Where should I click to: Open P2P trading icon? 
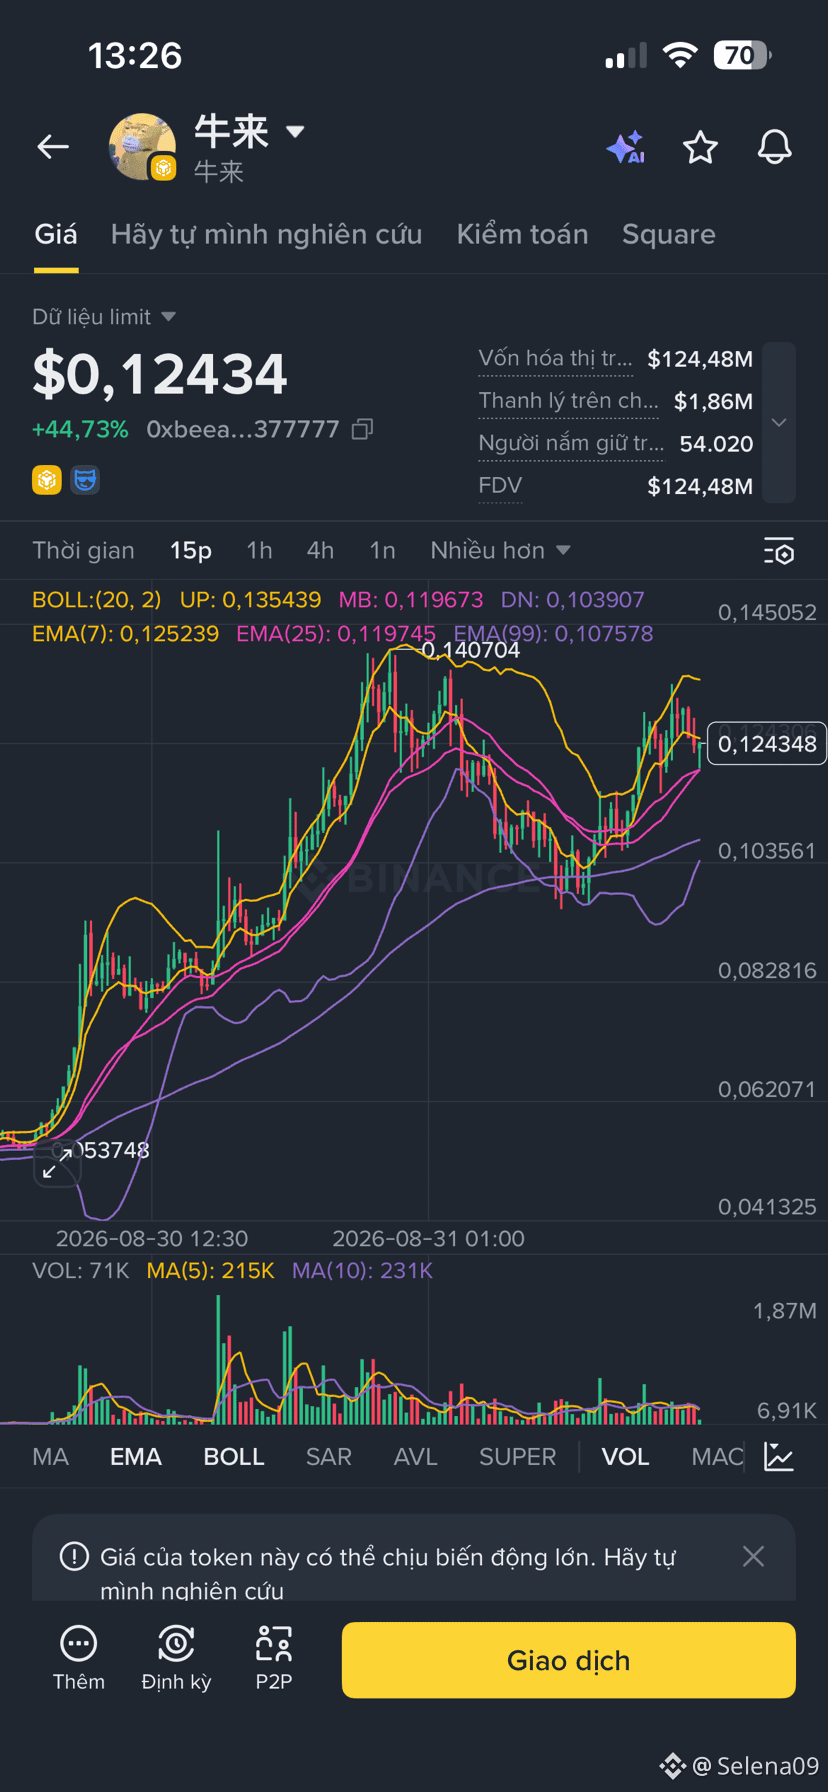pyautogui.click(x=273, y=1643)
